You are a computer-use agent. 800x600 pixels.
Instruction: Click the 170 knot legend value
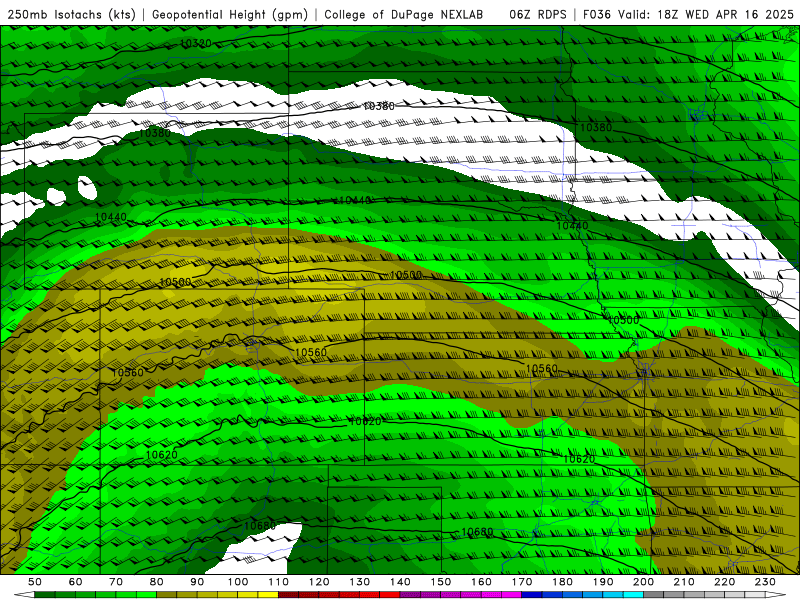522,582
